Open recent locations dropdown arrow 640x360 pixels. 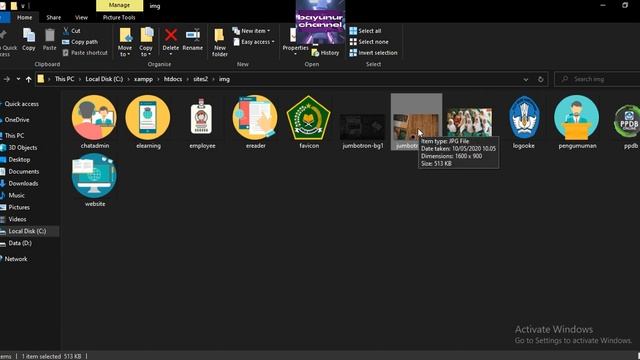pyautogui.click(x=18, y=79)
